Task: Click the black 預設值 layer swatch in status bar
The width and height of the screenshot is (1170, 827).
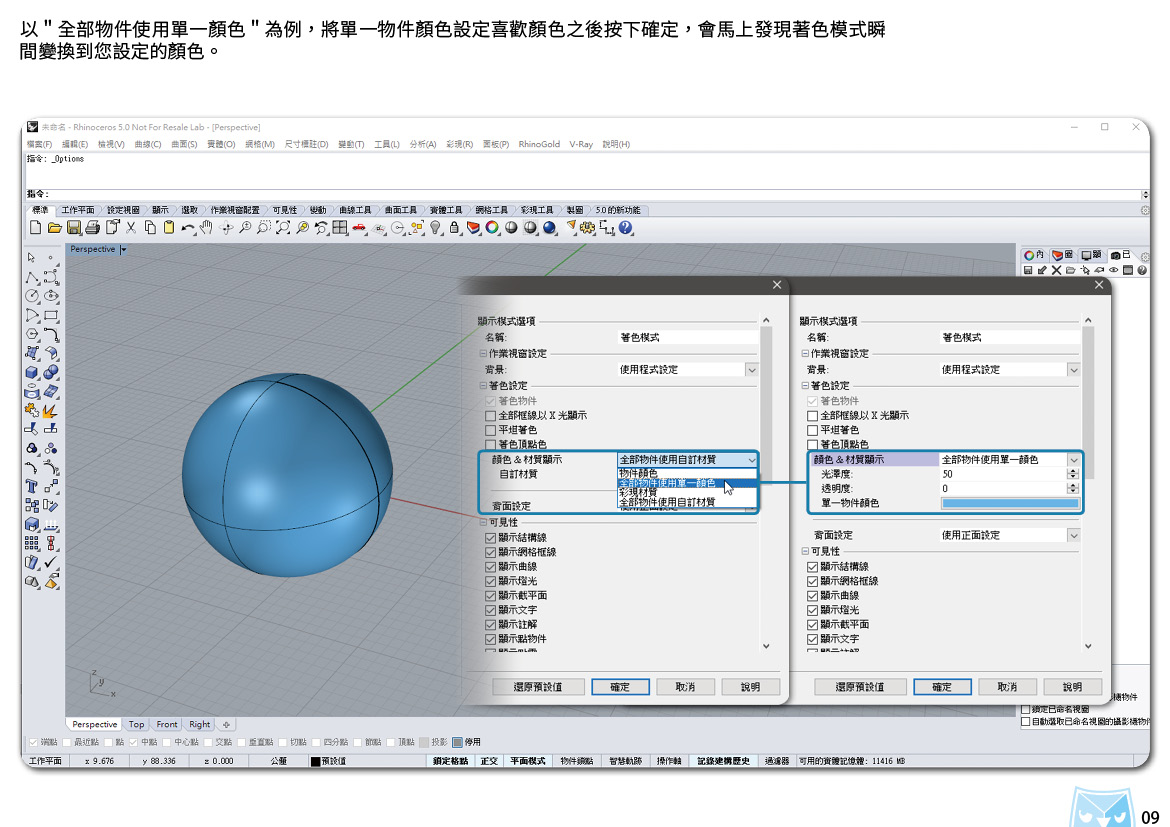Action: (x=316, y=761)
